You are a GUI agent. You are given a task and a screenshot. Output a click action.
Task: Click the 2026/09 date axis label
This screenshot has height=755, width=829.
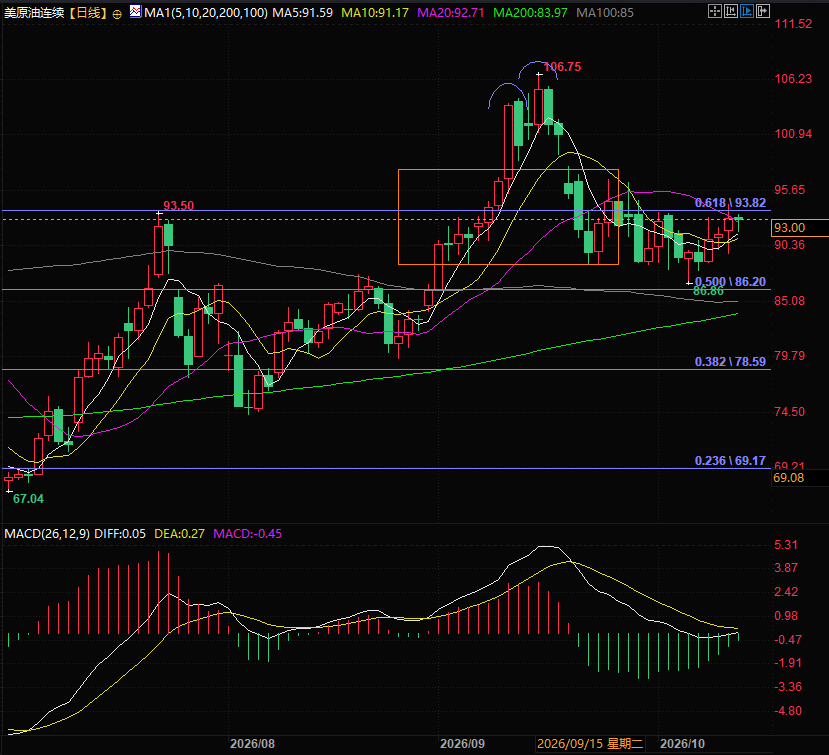coord(462,744)
